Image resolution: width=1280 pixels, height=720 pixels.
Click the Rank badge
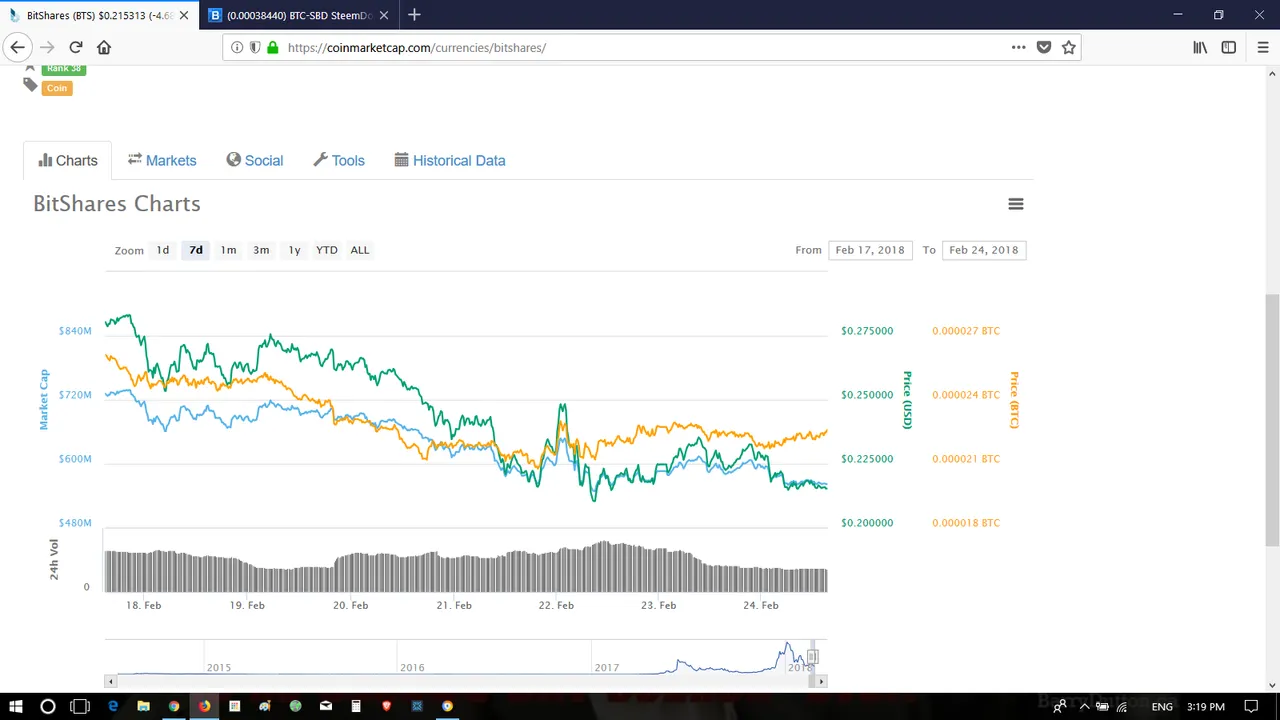[63, 68]
